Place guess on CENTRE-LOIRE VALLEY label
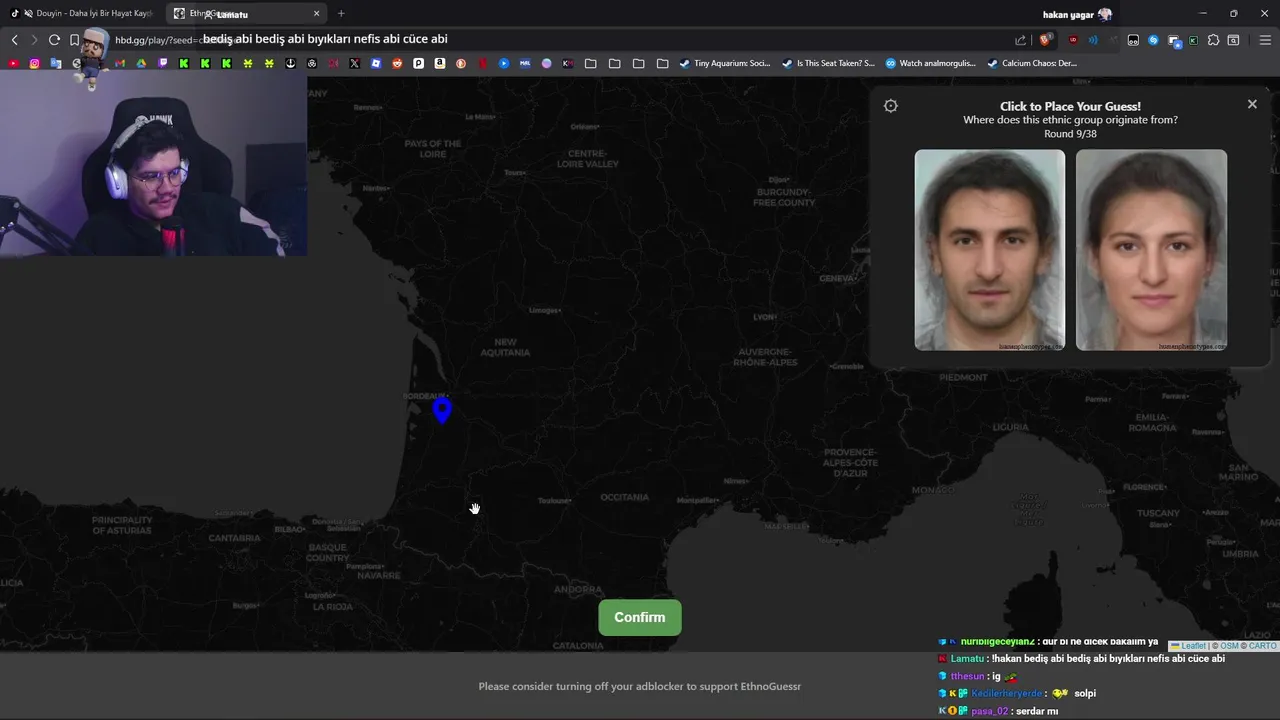 pos(588,158)
